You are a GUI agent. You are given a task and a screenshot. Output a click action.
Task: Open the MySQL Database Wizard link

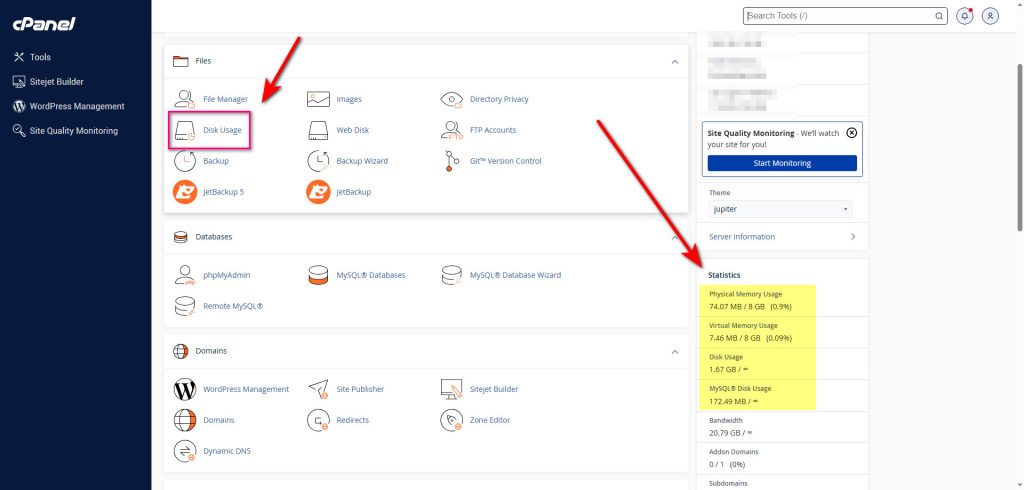coord(515,275)
